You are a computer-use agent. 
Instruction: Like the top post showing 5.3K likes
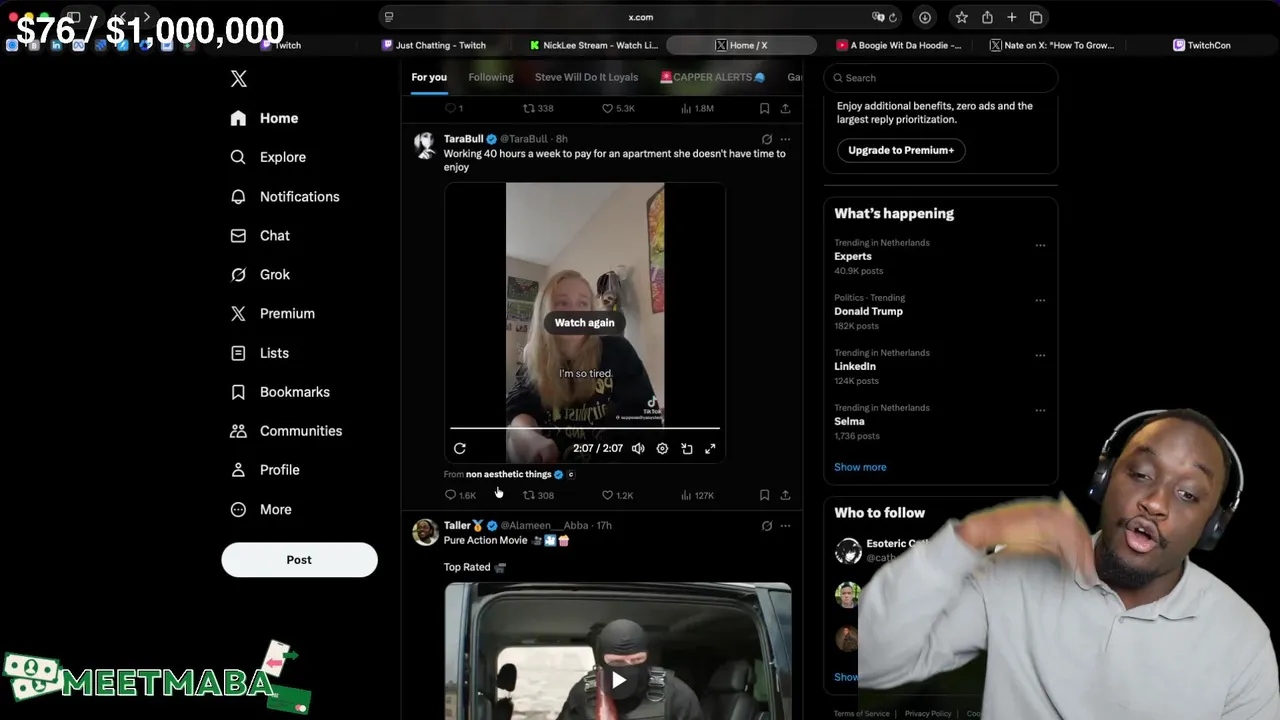617,108
